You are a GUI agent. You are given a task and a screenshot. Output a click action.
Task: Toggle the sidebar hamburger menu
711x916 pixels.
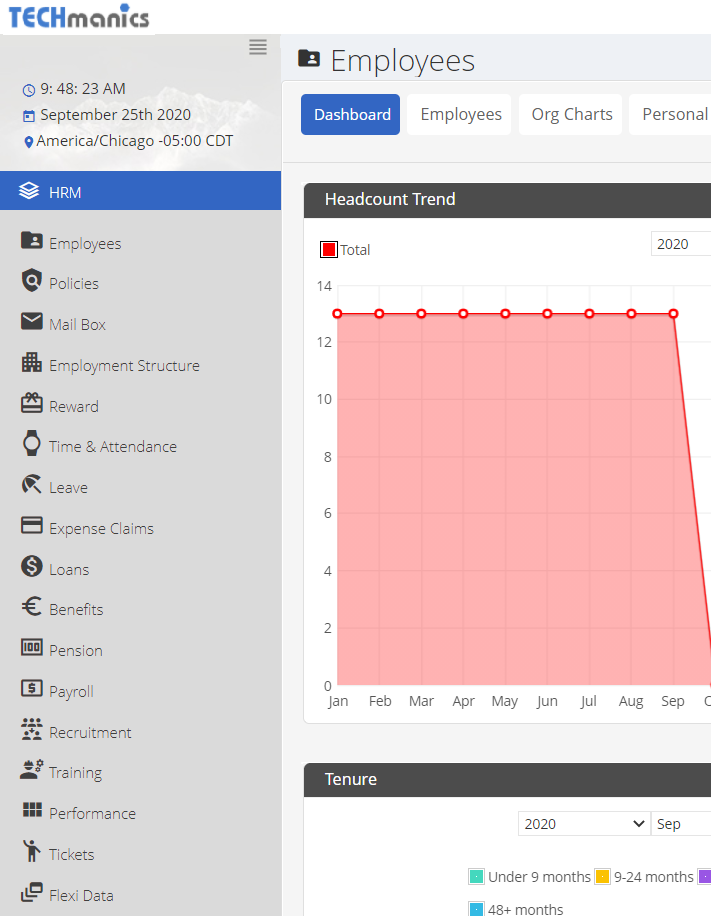coord(258,47)
